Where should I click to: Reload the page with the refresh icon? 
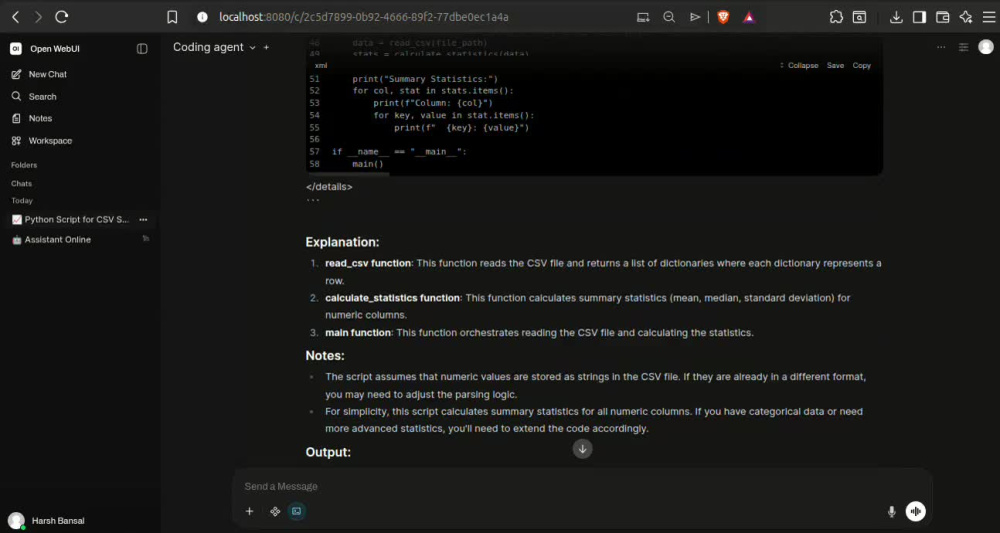(61, 17)
